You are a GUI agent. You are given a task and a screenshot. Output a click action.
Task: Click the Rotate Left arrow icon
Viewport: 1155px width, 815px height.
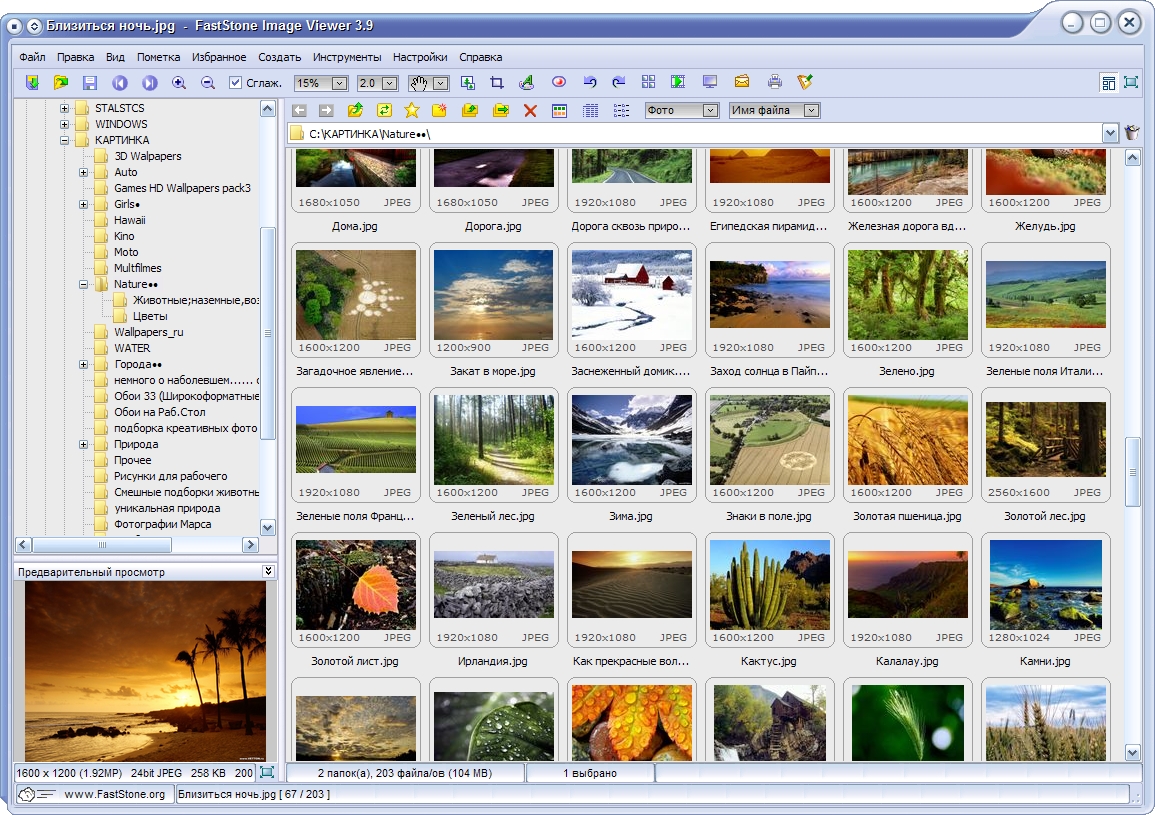[x=589, y=83]
